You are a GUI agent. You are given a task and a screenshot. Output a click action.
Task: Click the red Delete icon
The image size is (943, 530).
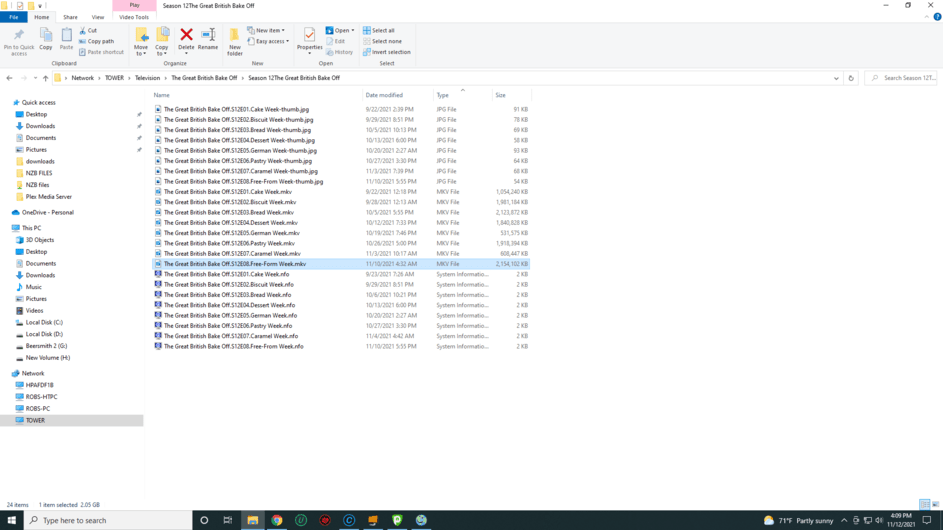tap(186, 35)
